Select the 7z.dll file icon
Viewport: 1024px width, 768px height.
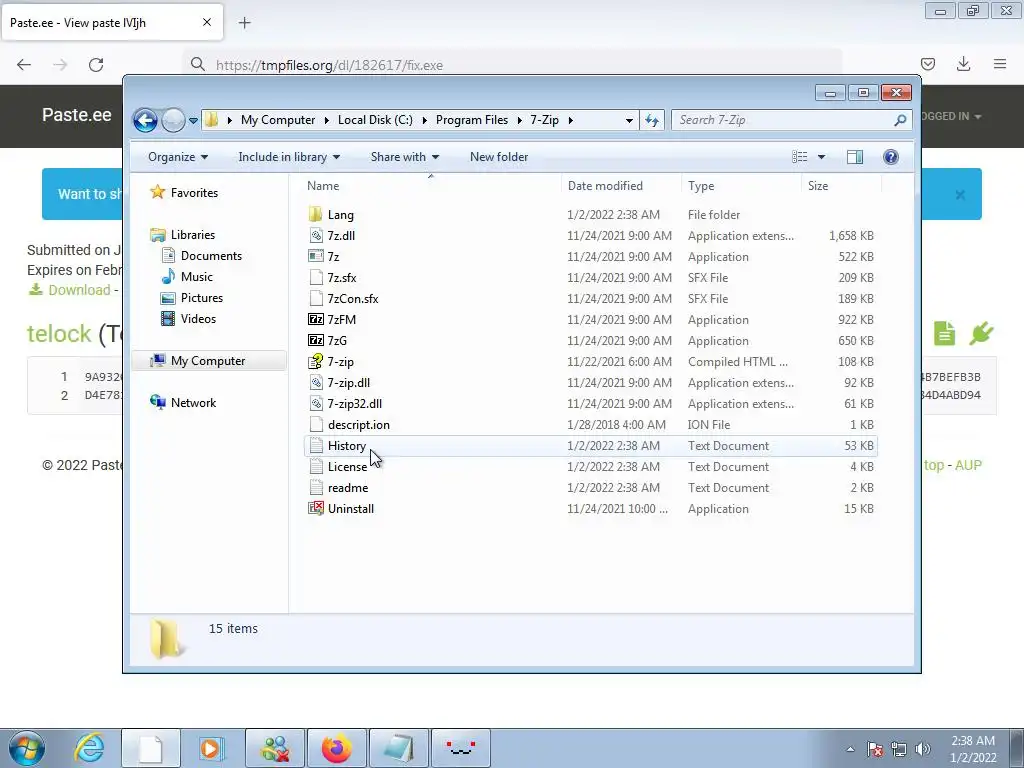click(x=315, y=236)
